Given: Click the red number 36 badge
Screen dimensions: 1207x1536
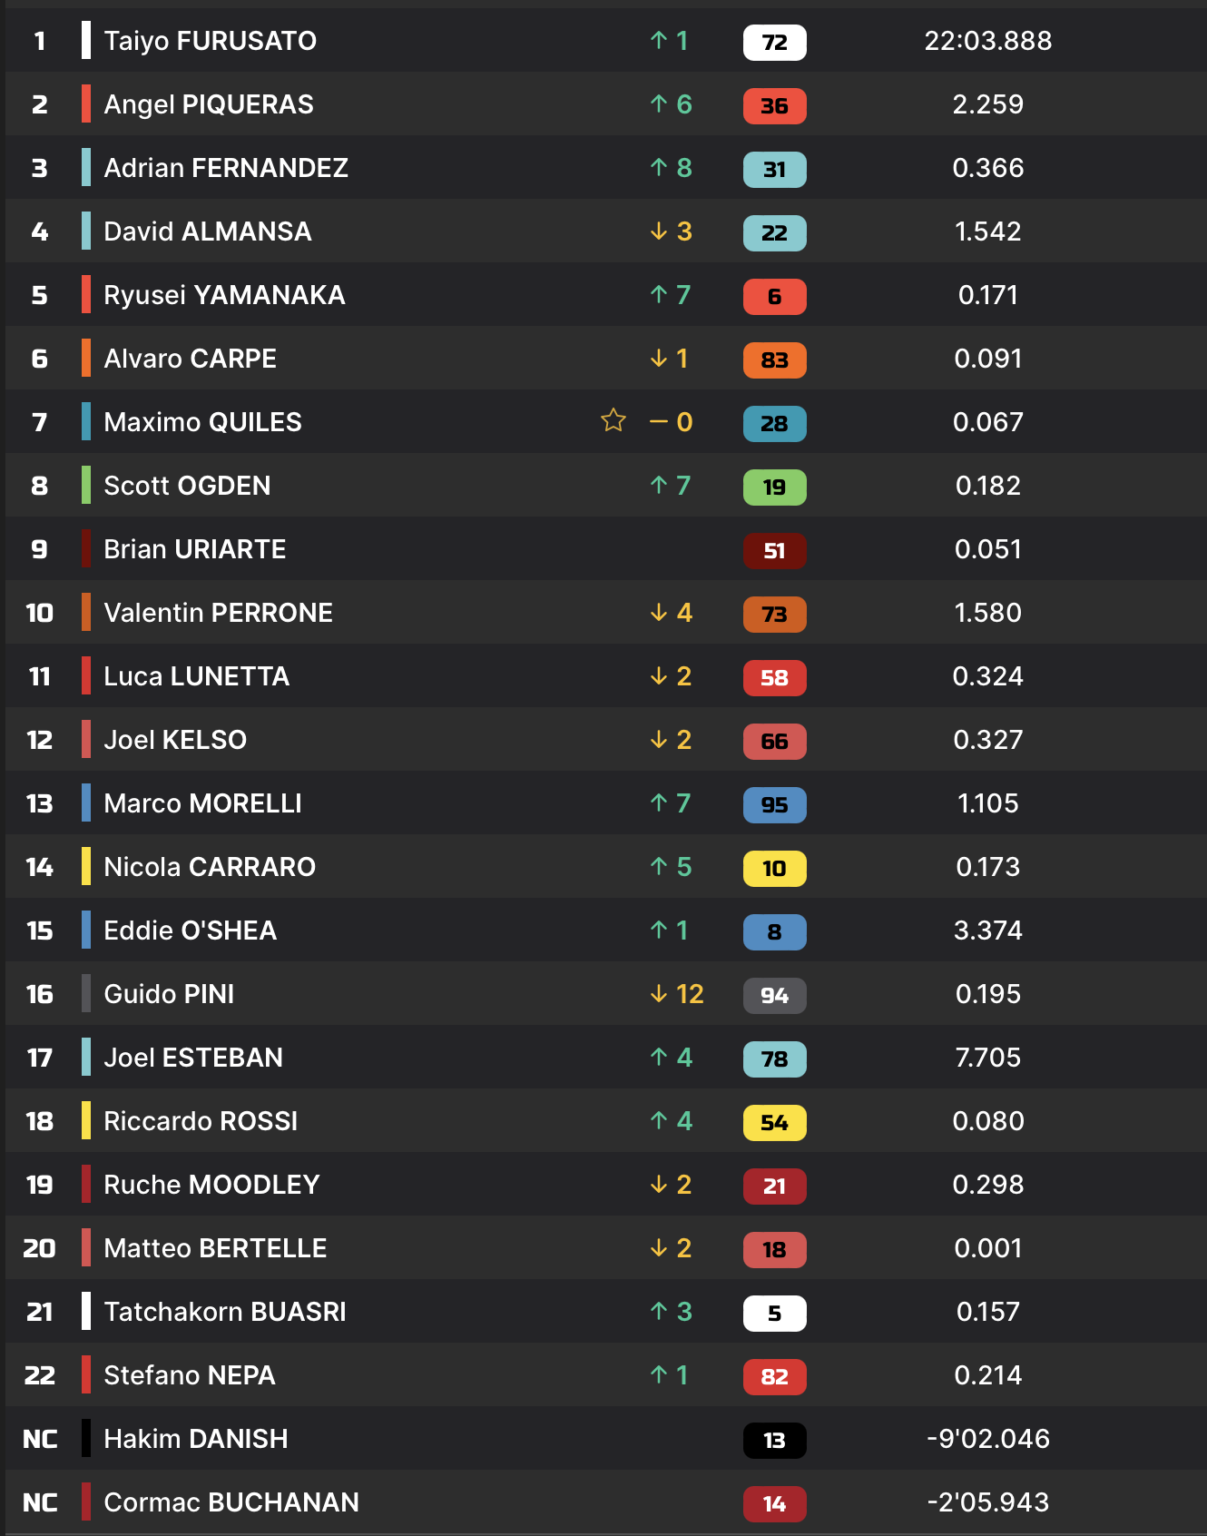Looking at the screenshot, I should (774, 106).
